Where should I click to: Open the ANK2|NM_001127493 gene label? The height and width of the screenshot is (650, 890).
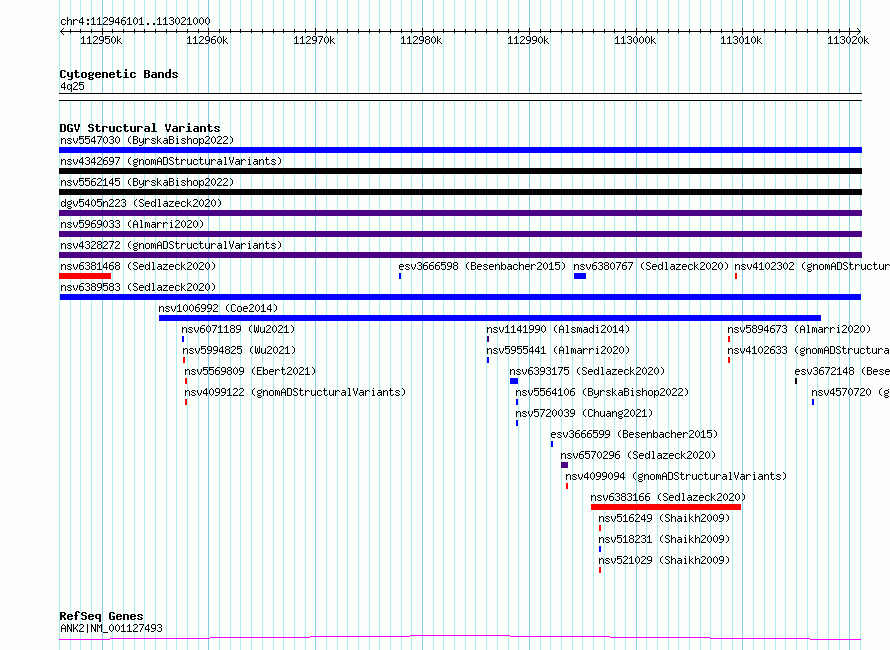pos(111,628)
